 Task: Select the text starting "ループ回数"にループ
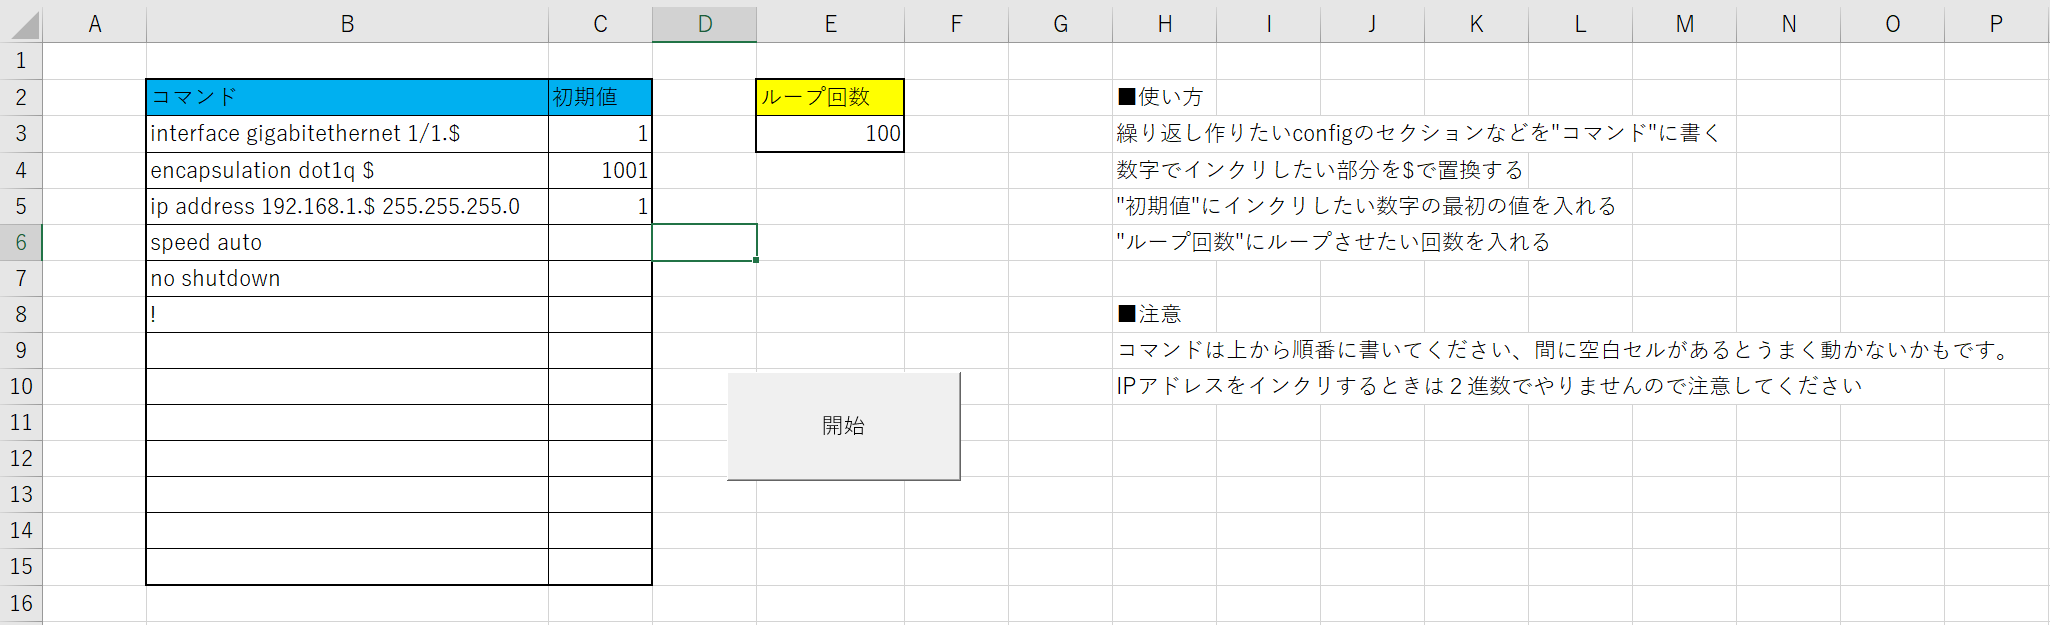pos(1333,242)
